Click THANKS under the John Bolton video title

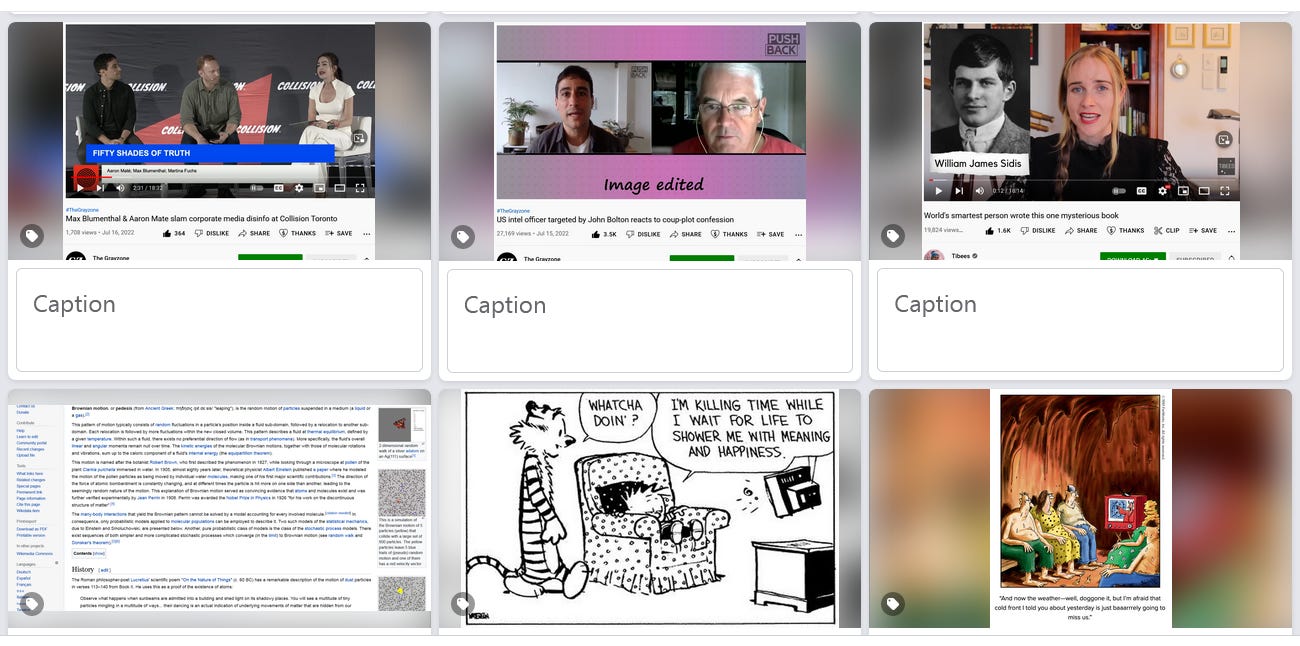729,234
